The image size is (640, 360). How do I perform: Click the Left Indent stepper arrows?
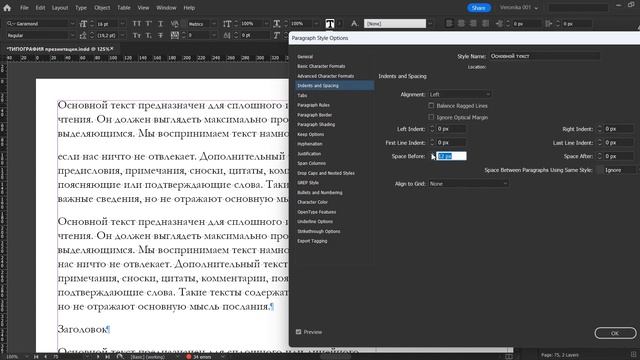click(432, 129)
